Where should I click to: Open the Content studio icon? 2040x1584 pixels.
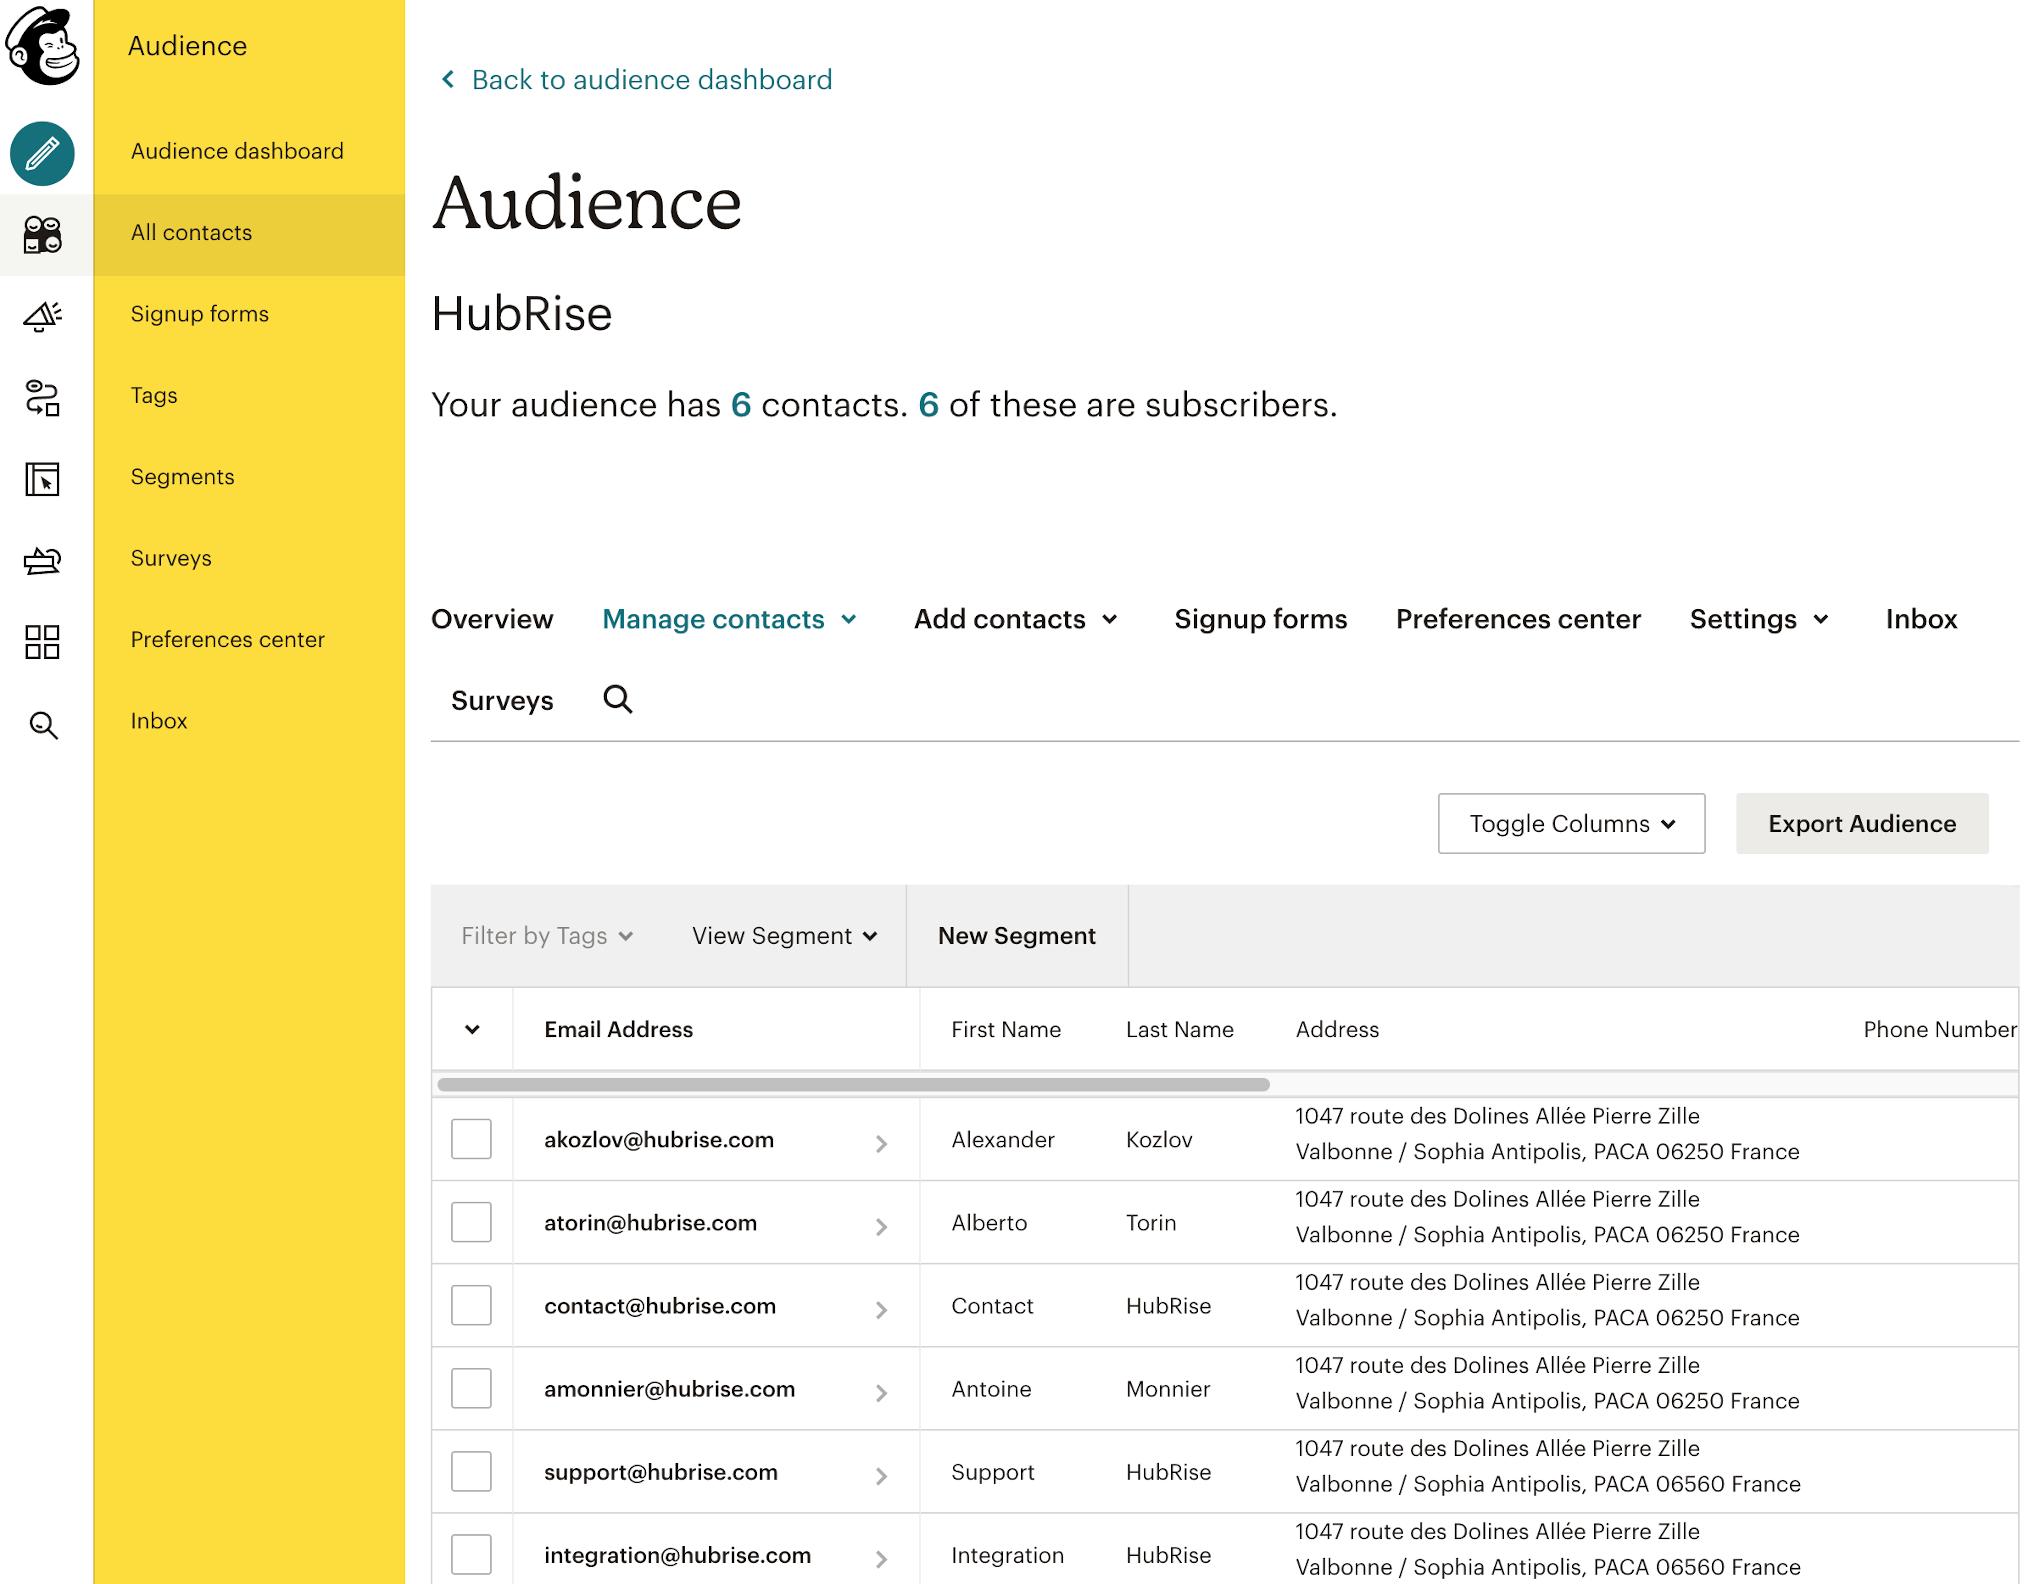(x=42, y=561)
